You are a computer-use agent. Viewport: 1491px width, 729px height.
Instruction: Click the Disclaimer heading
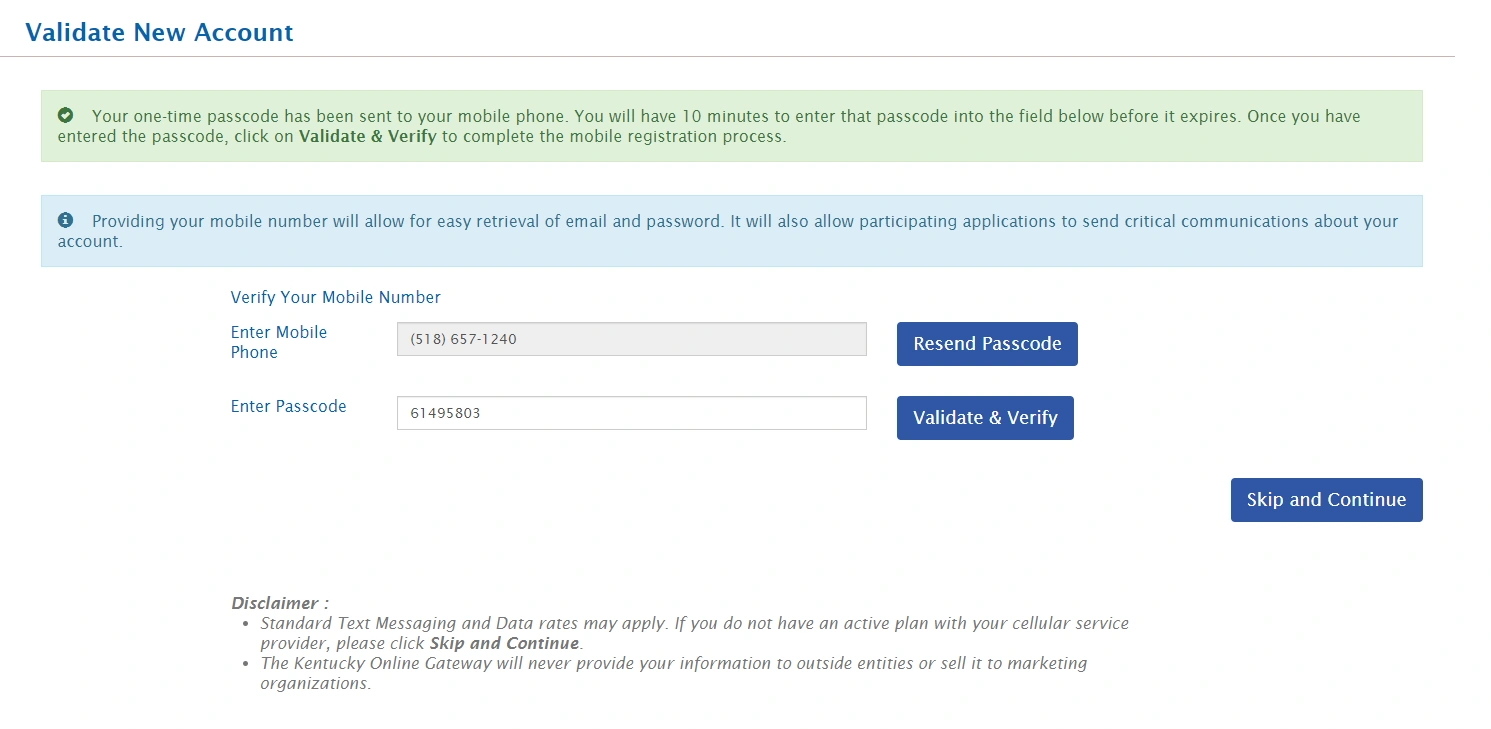[x=279, y=603]
